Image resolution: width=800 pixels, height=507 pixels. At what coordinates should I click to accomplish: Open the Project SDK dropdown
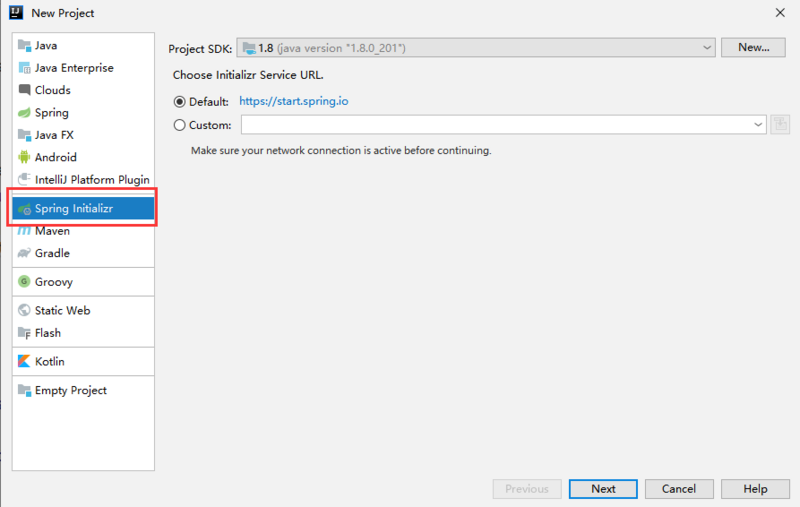pos(476,48)
